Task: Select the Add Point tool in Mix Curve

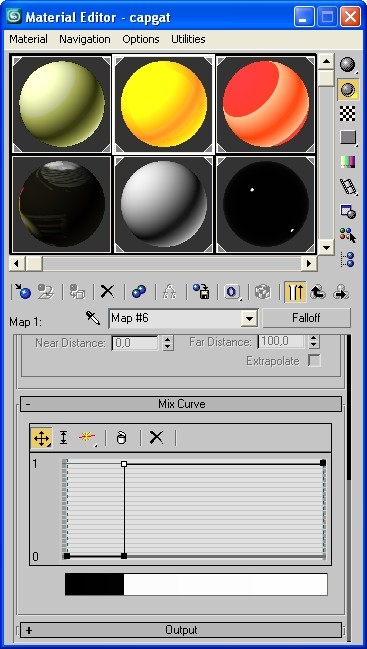Action: pos(87,438)
